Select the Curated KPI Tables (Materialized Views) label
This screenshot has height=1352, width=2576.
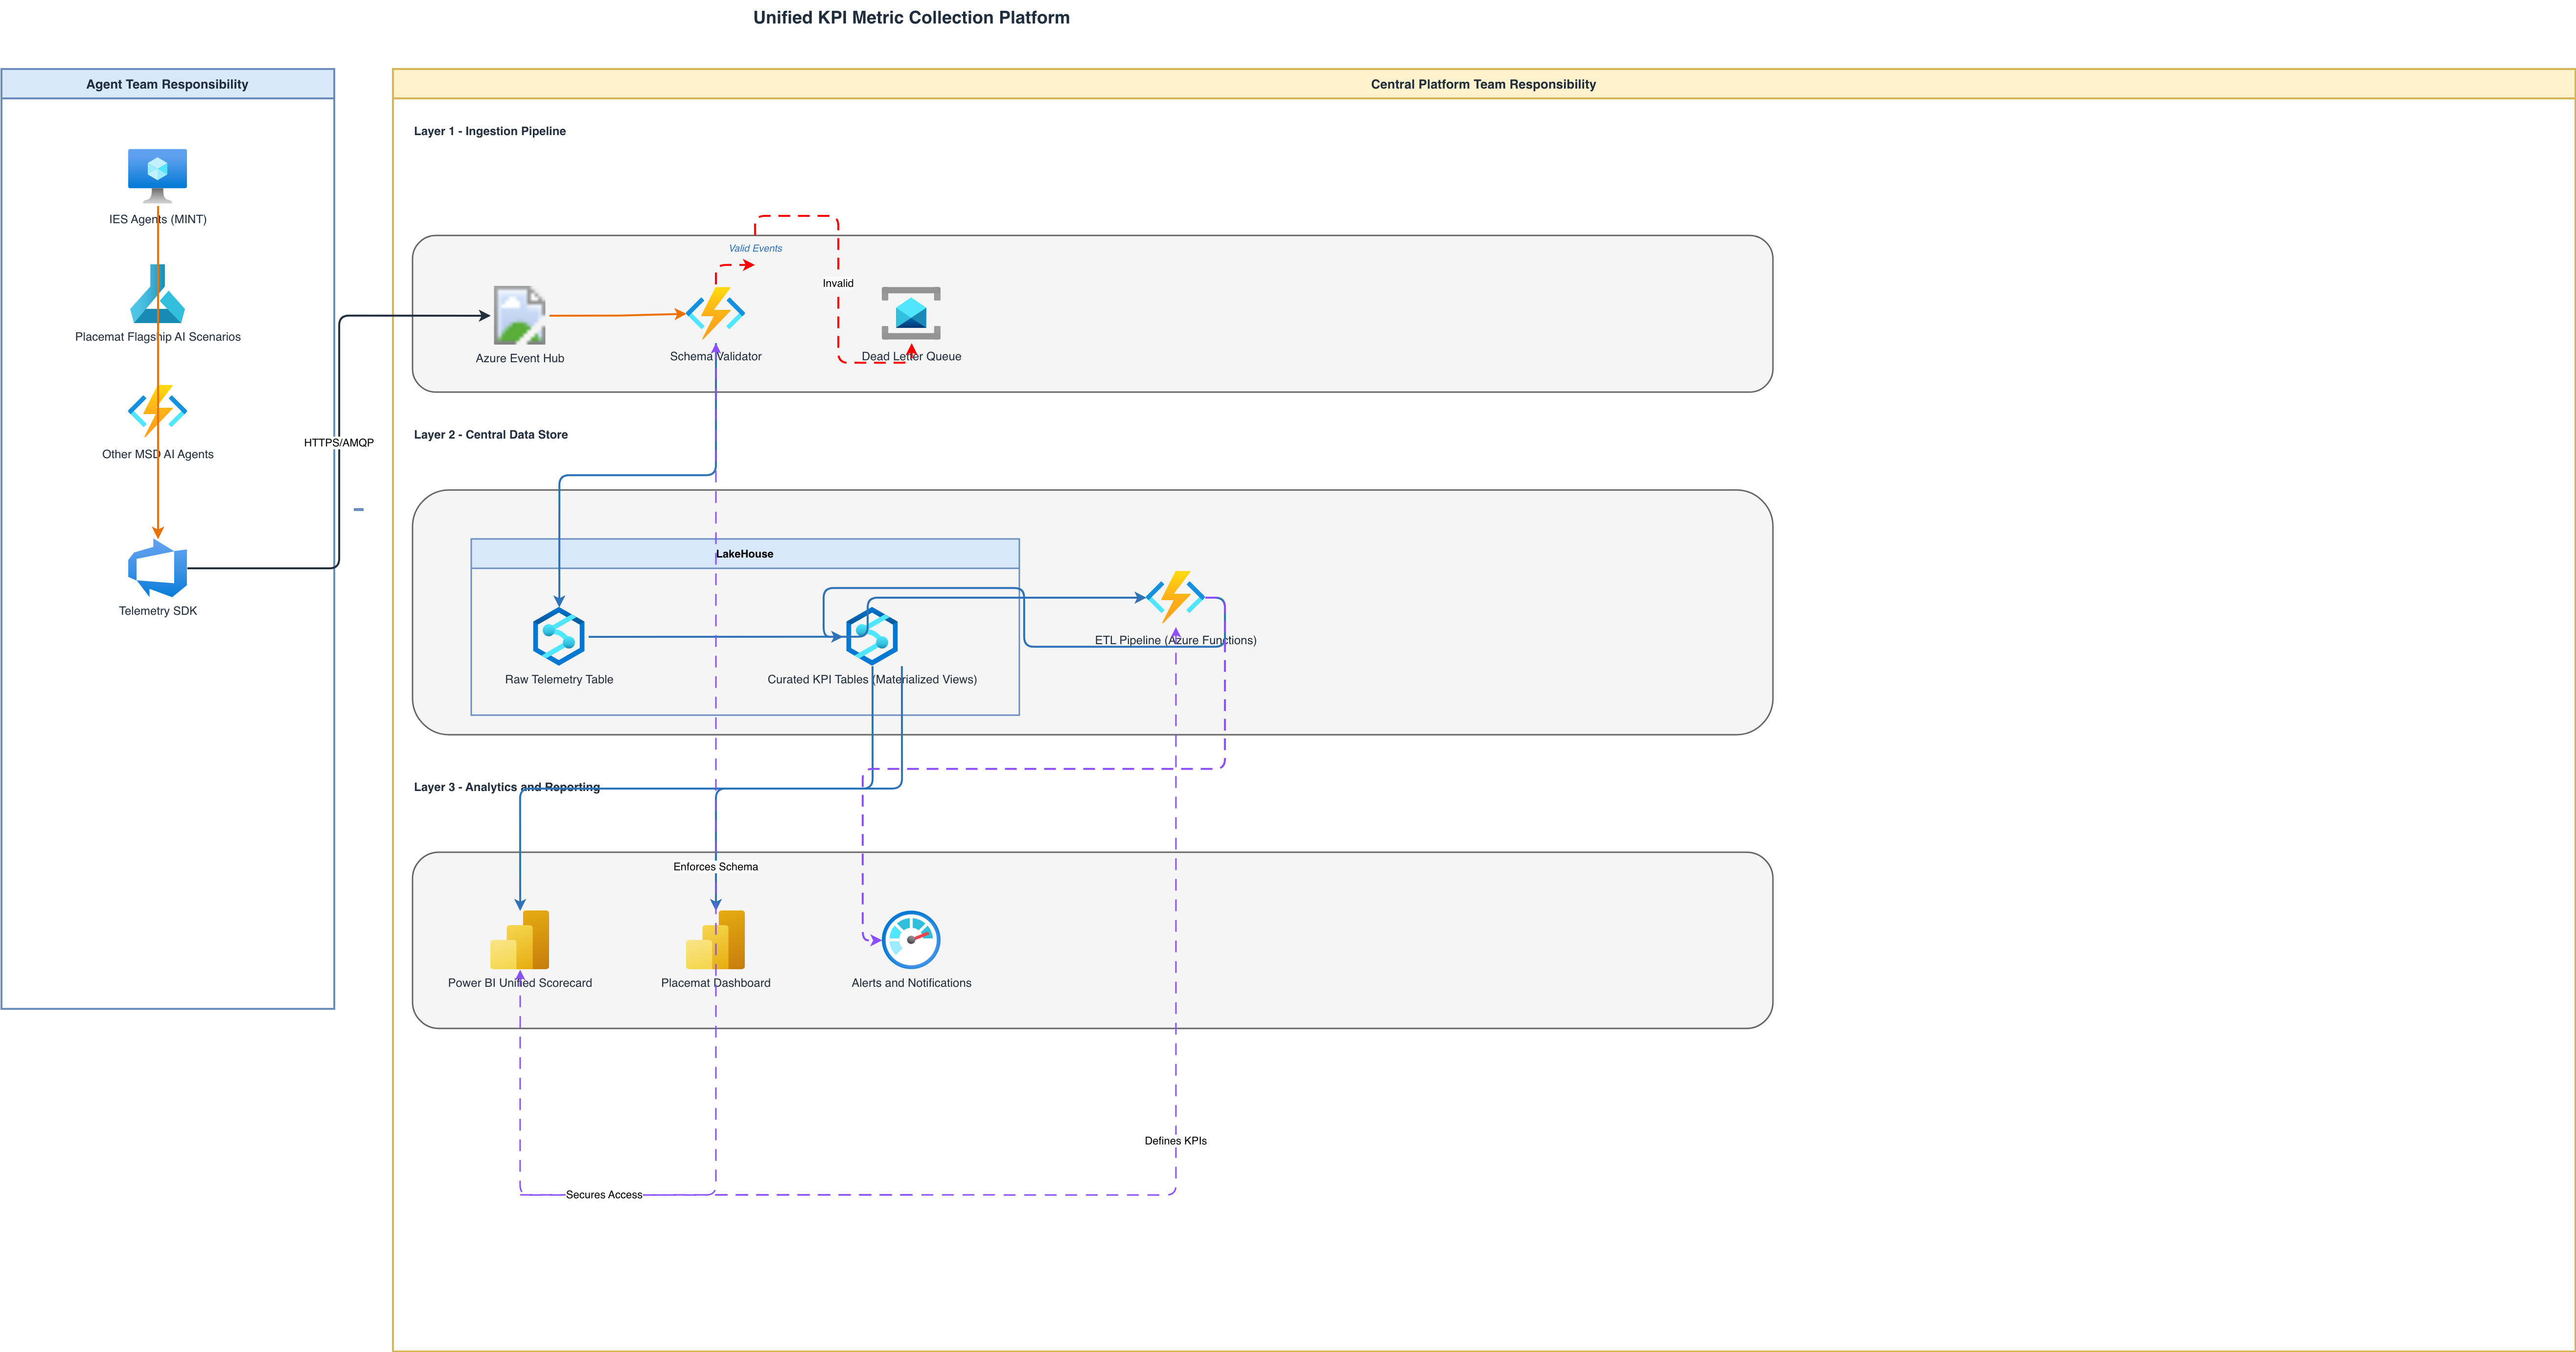(872, 679)
